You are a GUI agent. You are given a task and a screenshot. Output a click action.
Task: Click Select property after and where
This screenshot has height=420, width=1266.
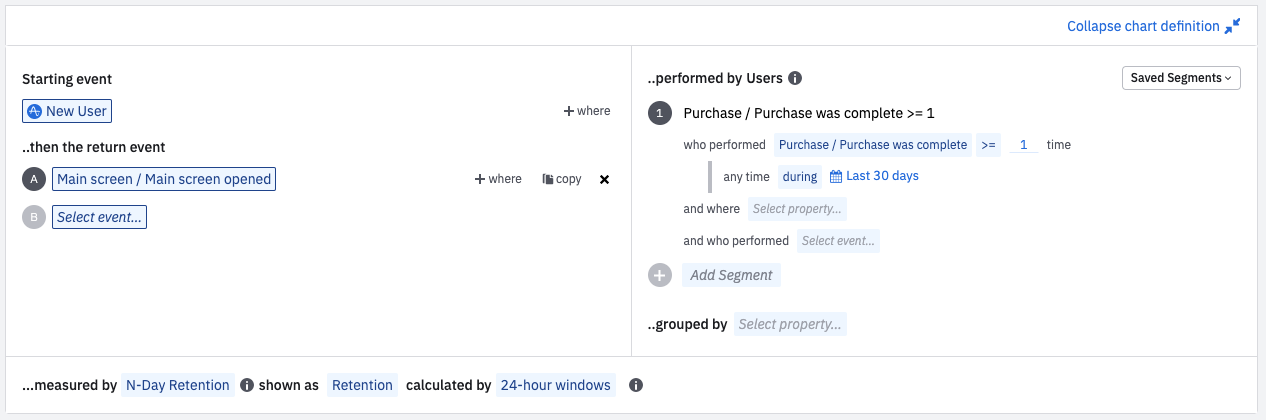pyautogui.click(x=797, y=209)
